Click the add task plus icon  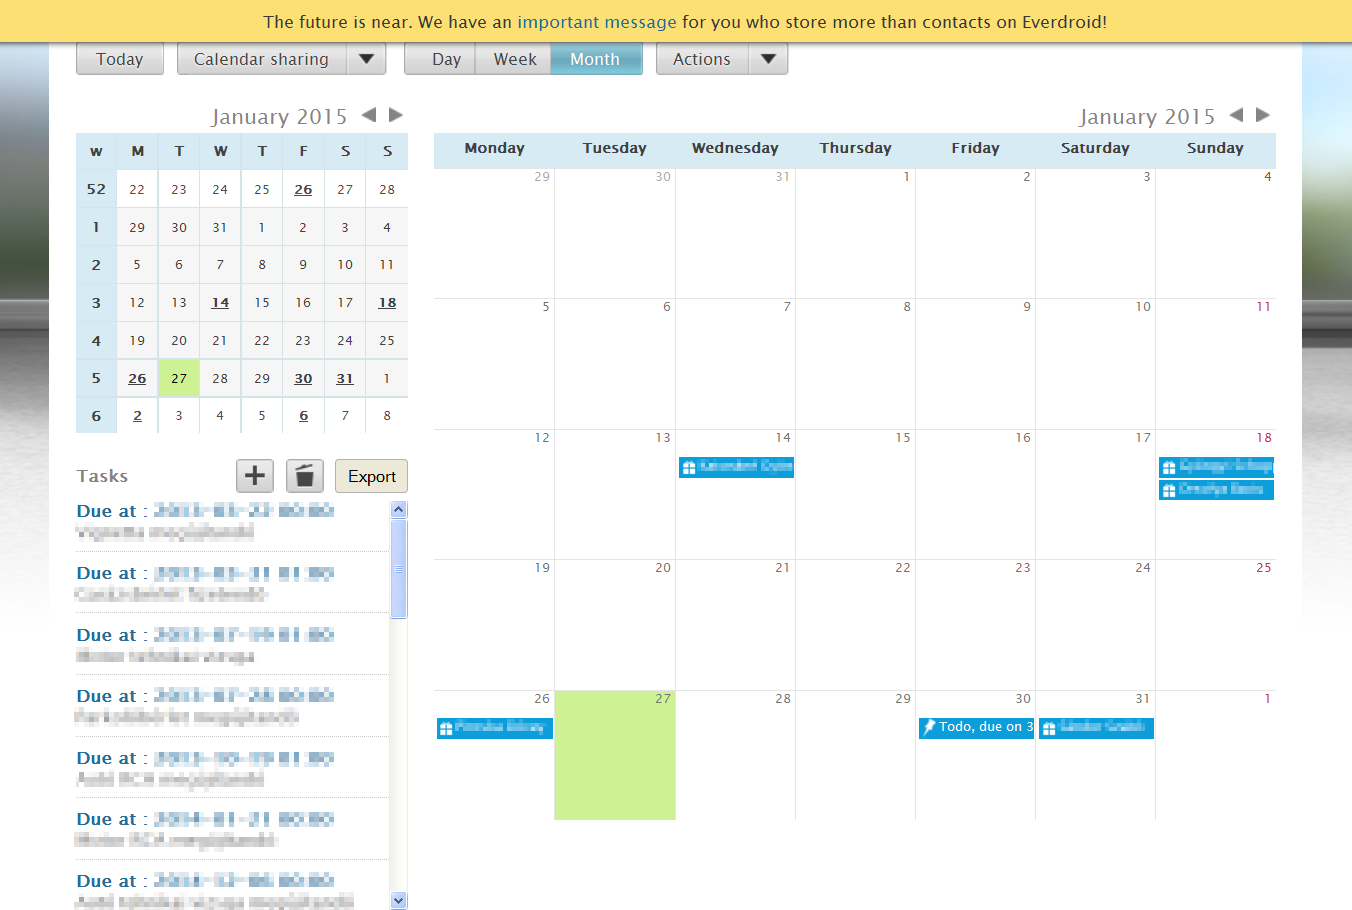point(255,476)
